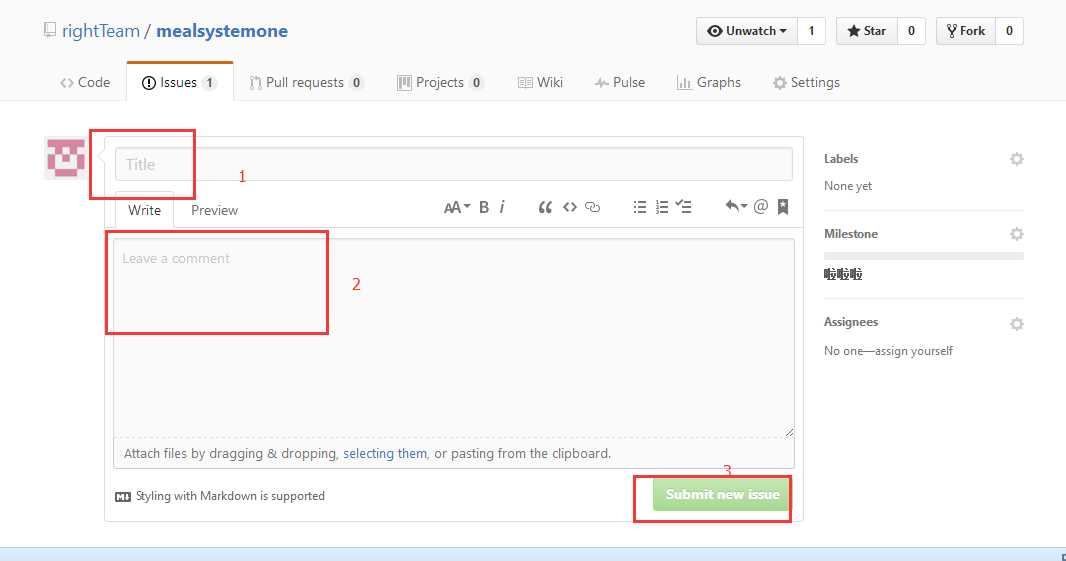Click the repository book icon
The image size is (1066, 561).
pos(50,30)
